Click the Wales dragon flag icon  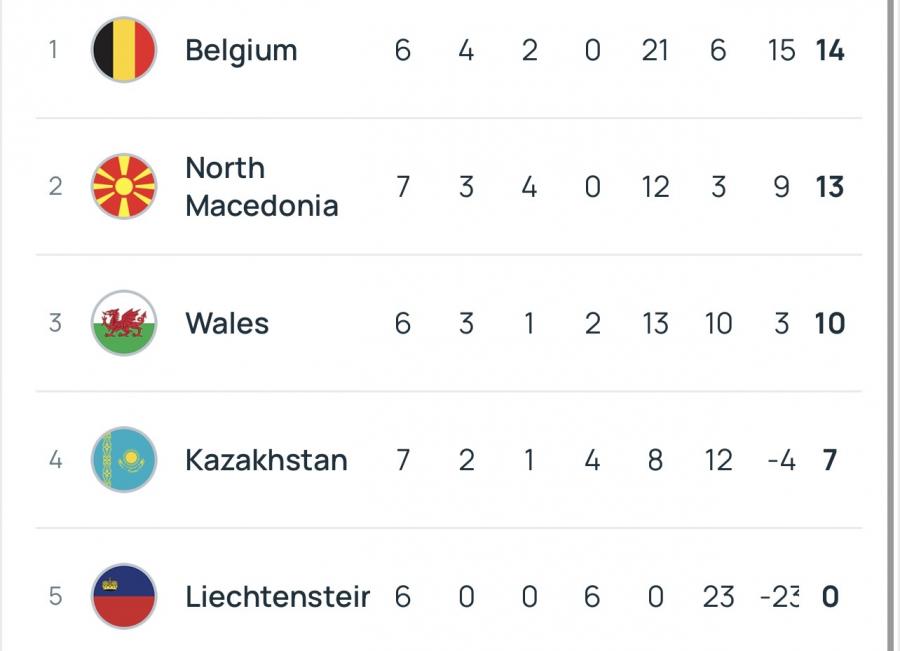(x=124, y=323)
